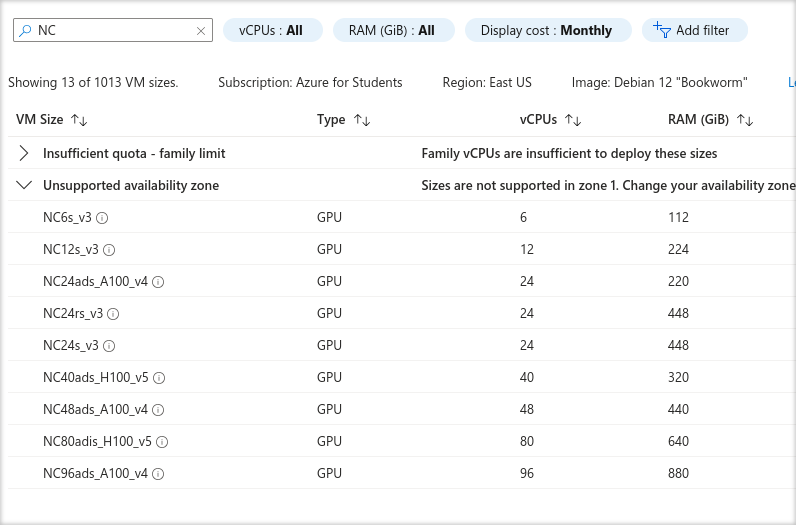
Task: Collapse Unsupported availability zone group
Action: click(24, 185)
